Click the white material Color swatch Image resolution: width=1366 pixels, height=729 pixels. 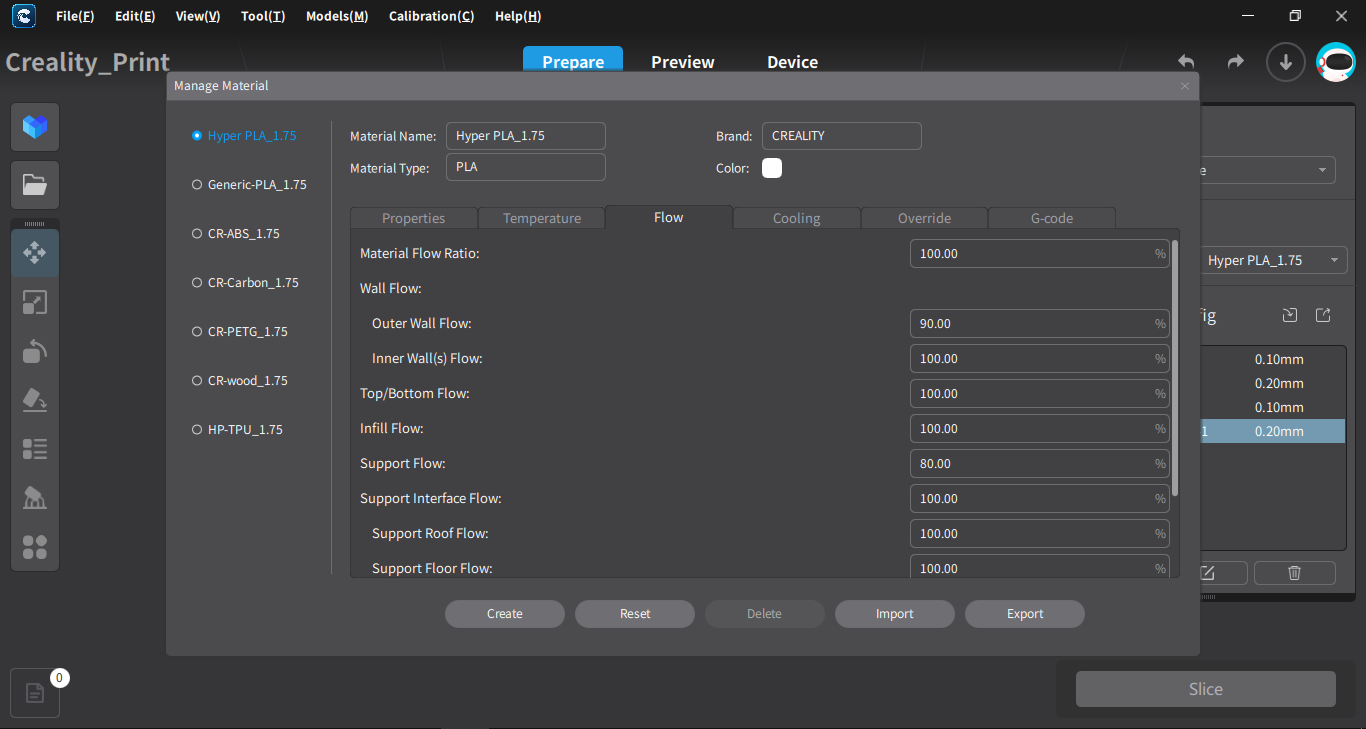(x=772, y=168)
